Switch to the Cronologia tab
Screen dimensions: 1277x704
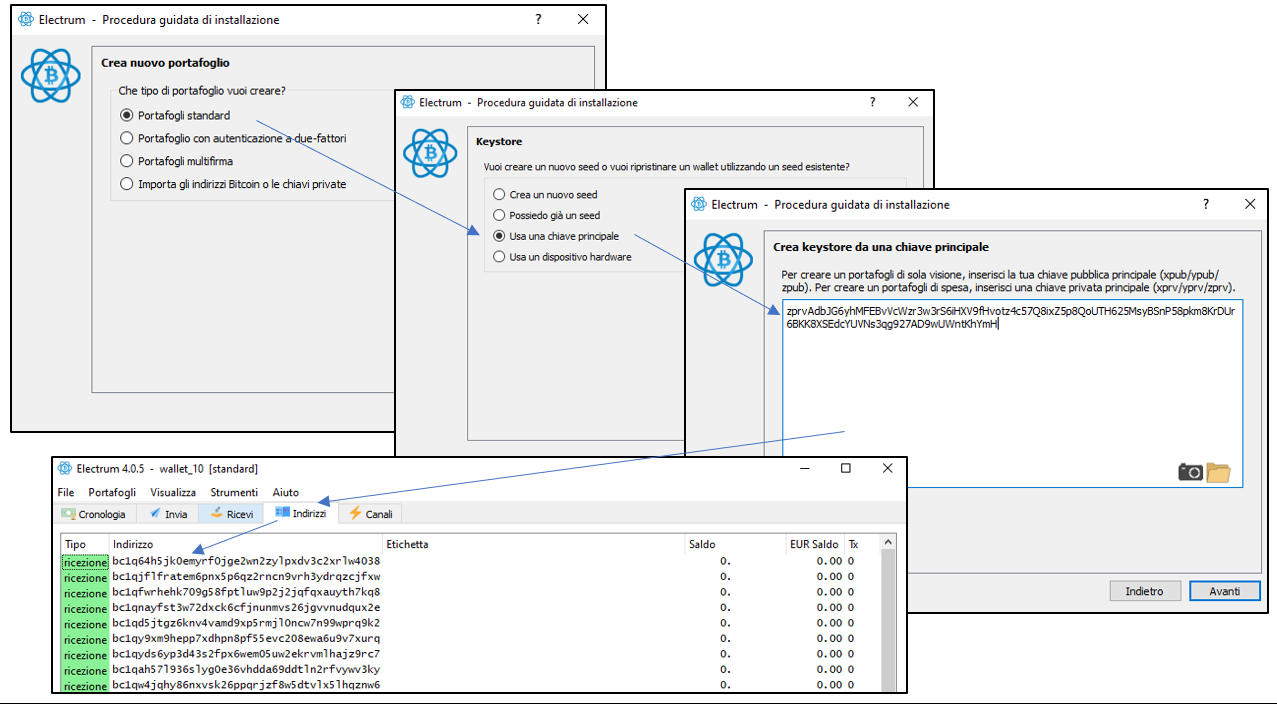coord(94,514)
